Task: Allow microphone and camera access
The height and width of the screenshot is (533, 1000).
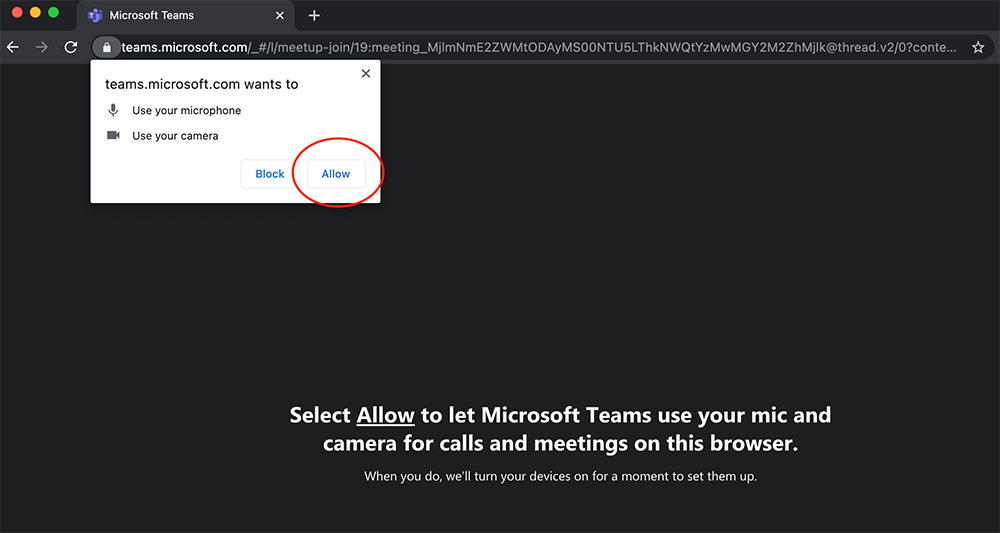Action: 336,174
